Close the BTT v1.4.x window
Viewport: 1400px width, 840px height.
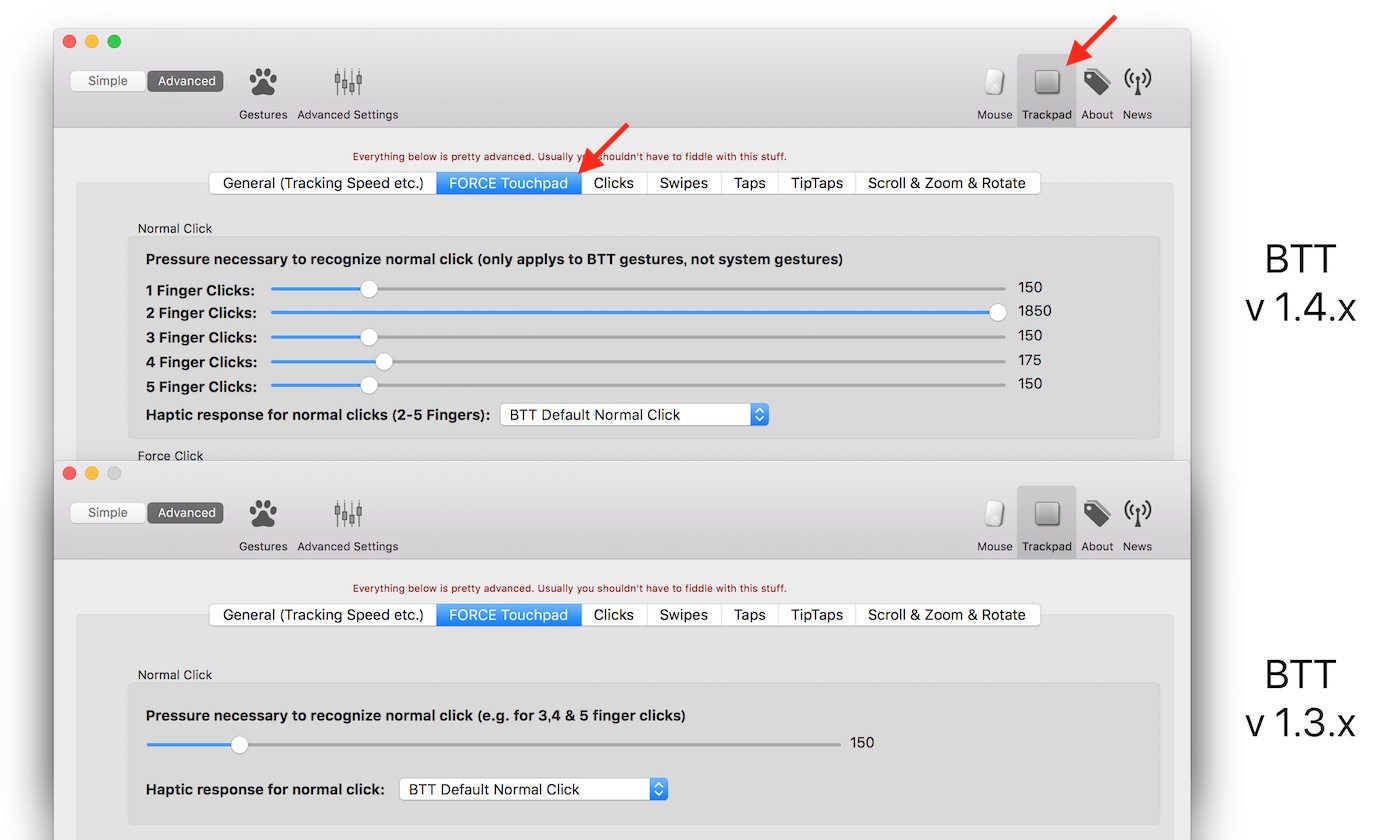[69, 41]
